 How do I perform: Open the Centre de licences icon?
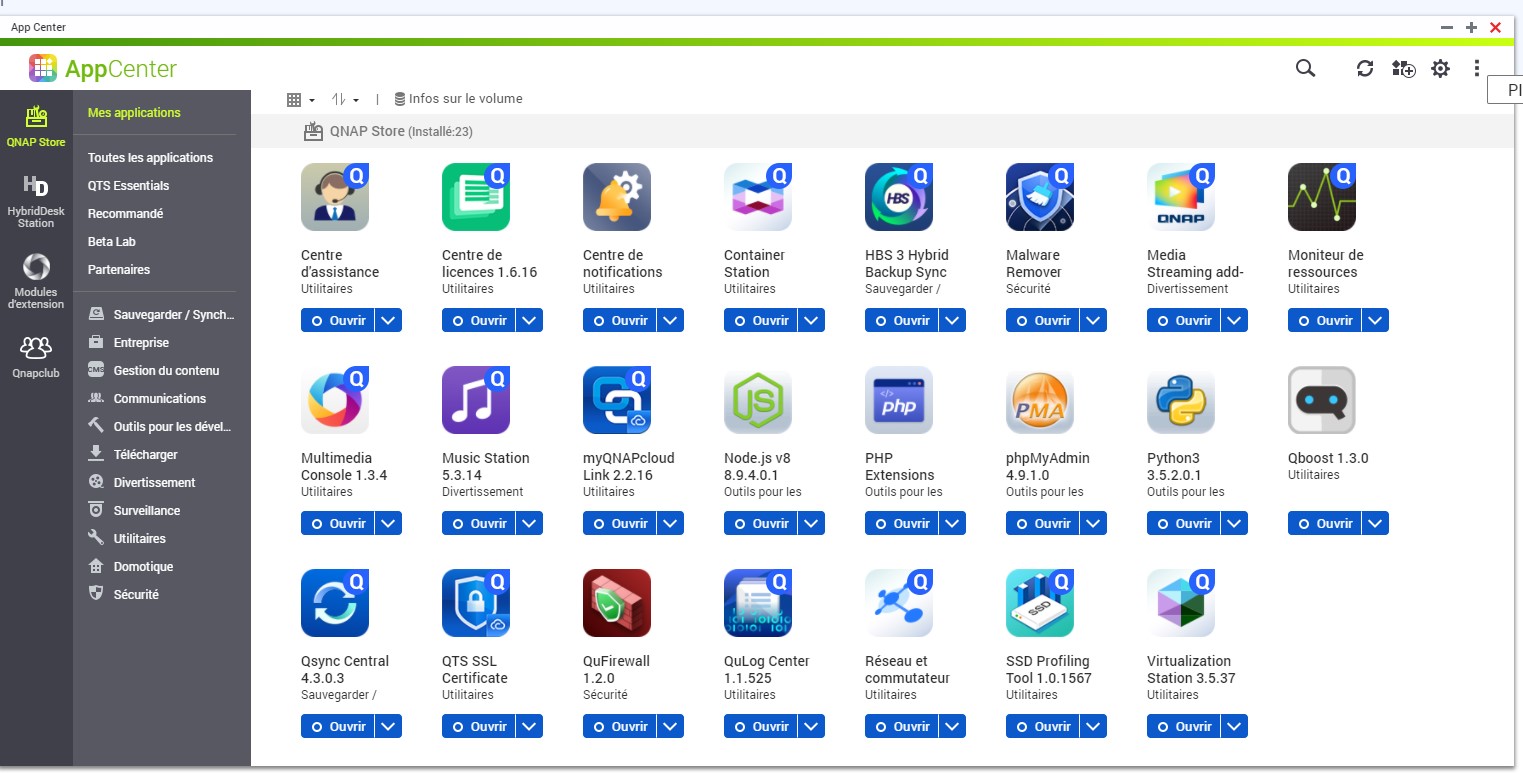(476, 197)
